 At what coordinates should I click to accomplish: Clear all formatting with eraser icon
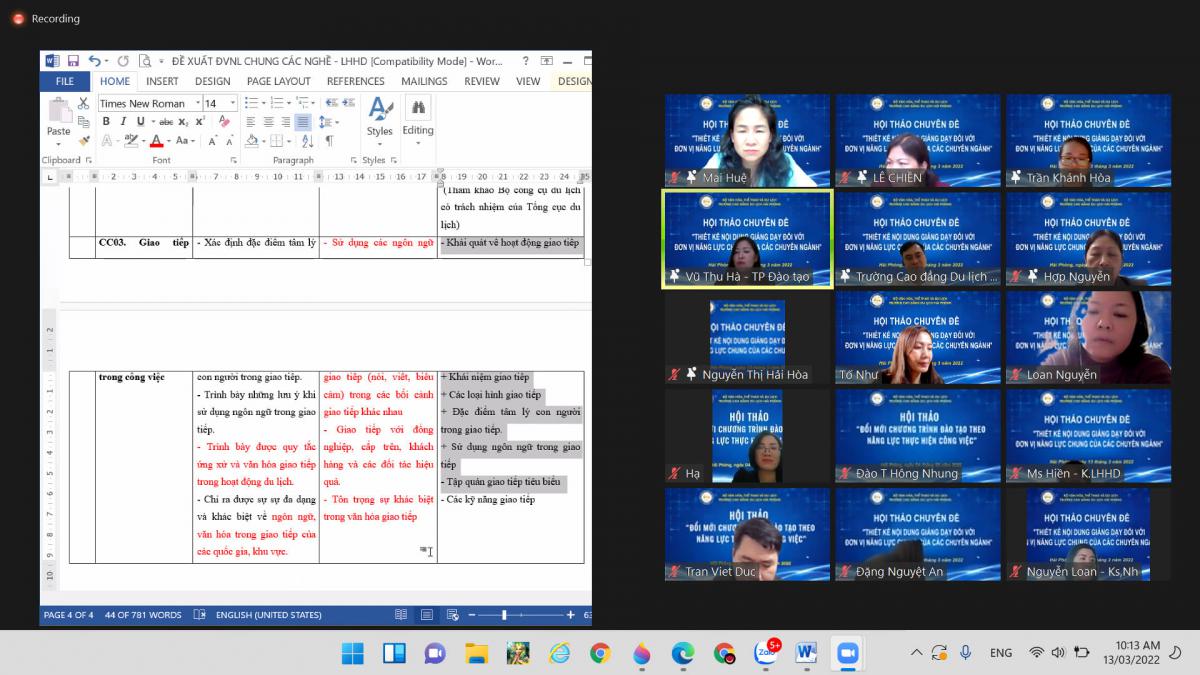pyautogui.click(x=224, y=121)
